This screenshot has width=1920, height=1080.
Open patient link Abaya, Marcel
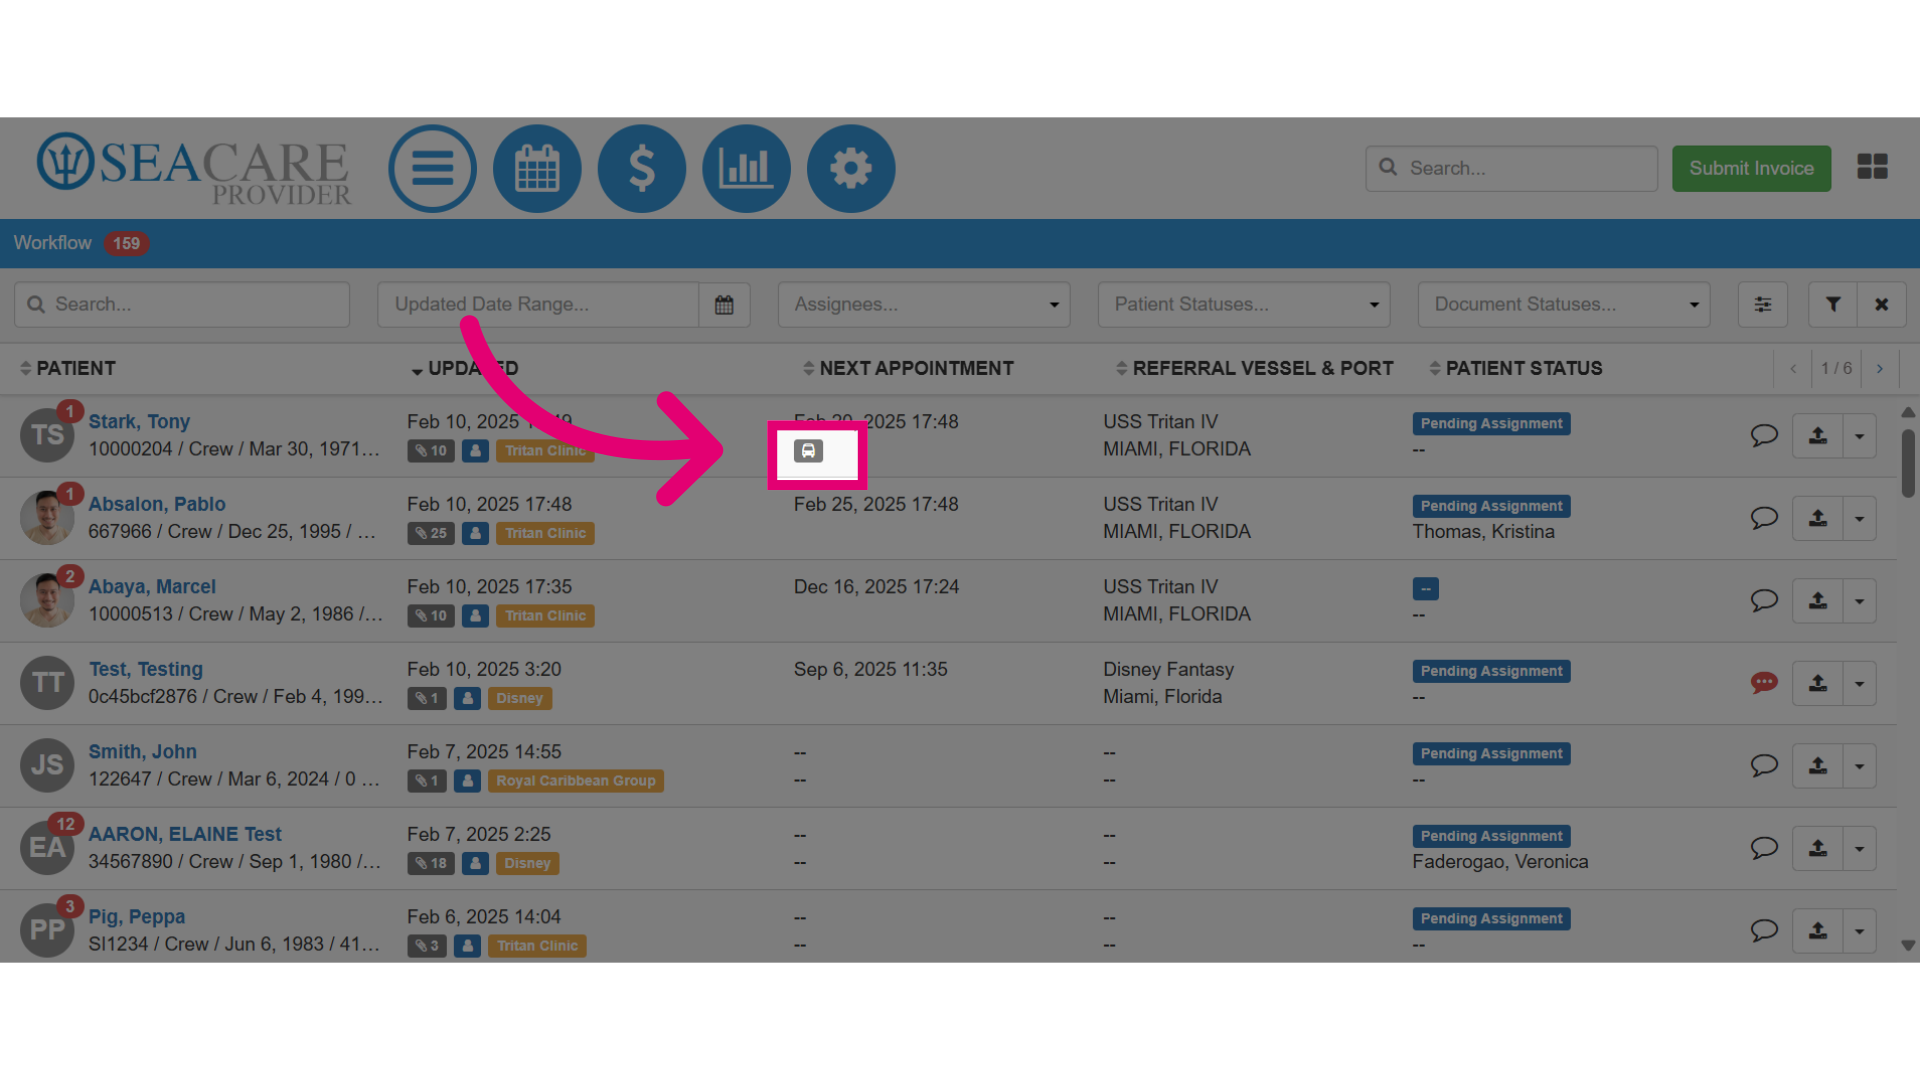(152, 587)
